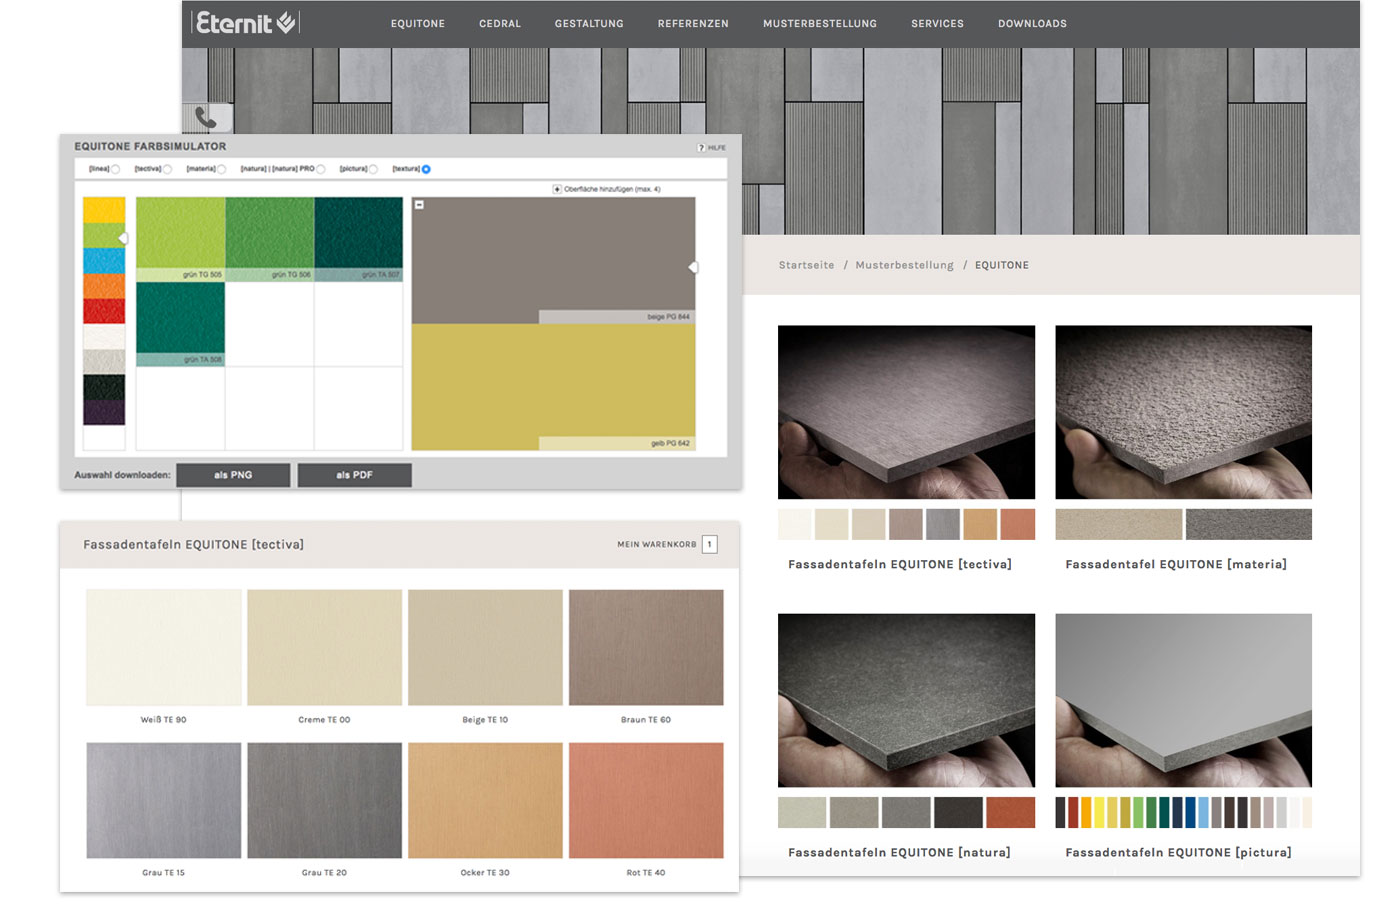Screen dimensions: 1400x907
Task: Click the Eternit logo in header
Action: tap(245, 23)
